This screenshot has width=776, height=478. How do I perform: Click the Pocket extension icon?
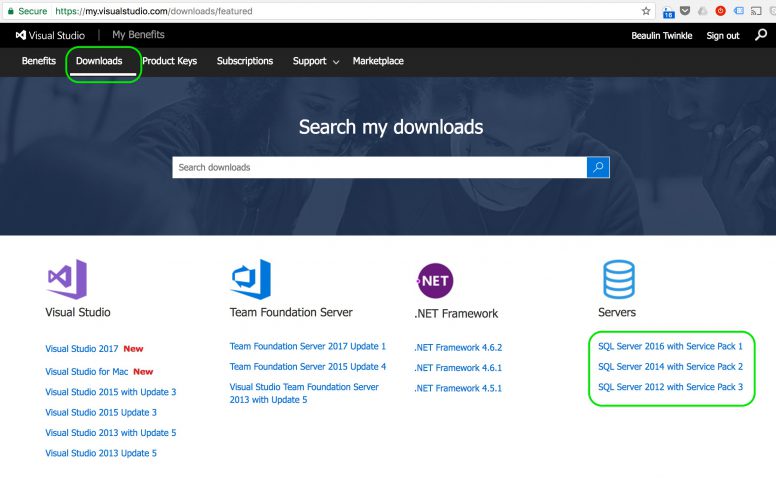685,10
